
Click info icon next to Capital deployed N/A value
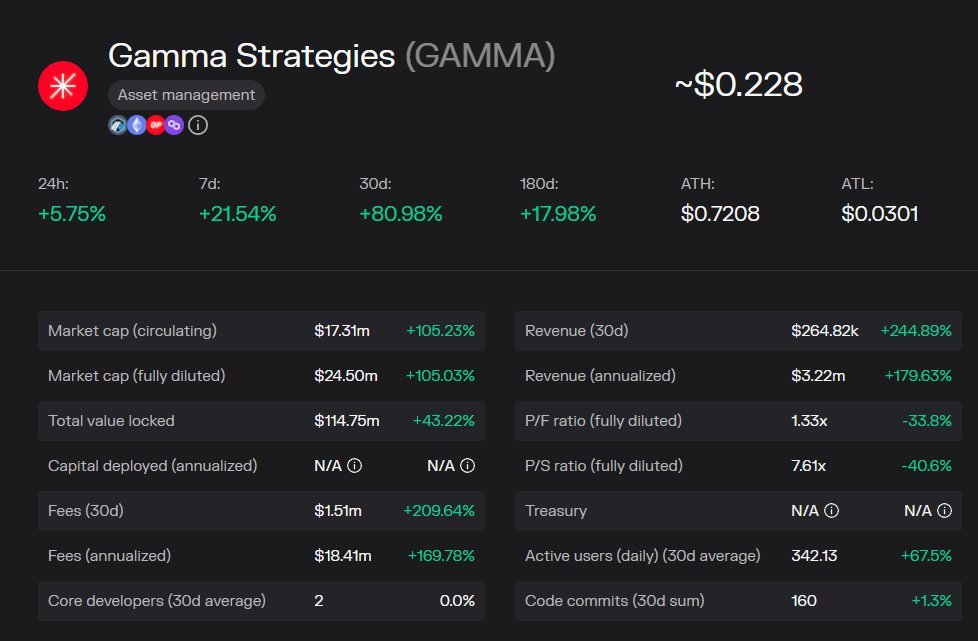(354, 466)
